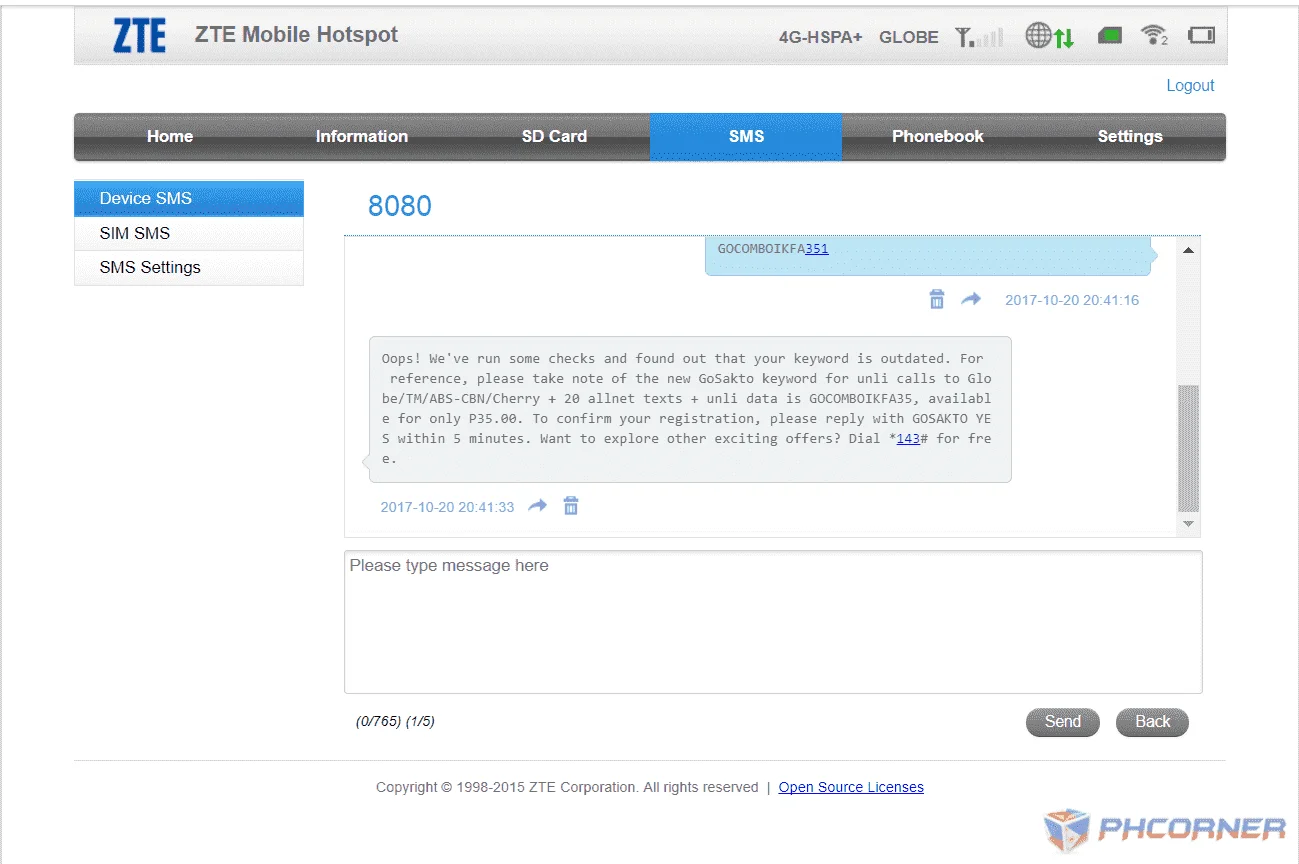The image size is (1299, 864).
Task: Click the 8080 conversation title
Action: click(x=400, y=206)
